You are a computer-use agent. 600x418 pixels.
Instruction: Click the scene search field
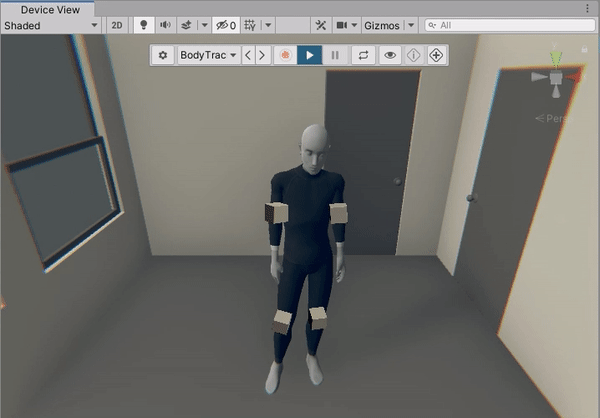click(x=510, y=25)
